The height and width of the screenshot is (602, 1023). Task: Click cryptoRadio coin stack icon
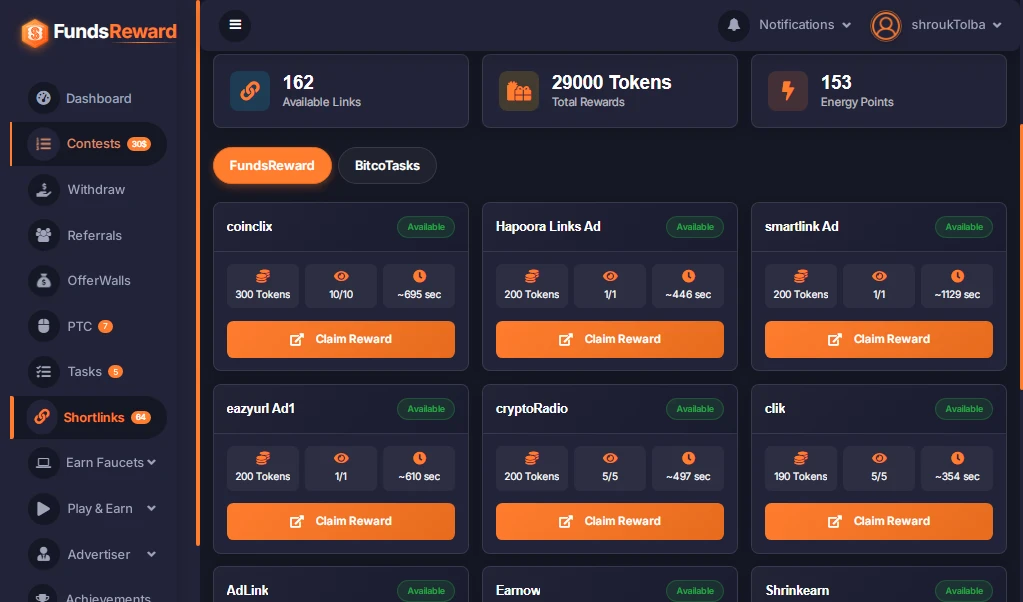tap(532, 458)
